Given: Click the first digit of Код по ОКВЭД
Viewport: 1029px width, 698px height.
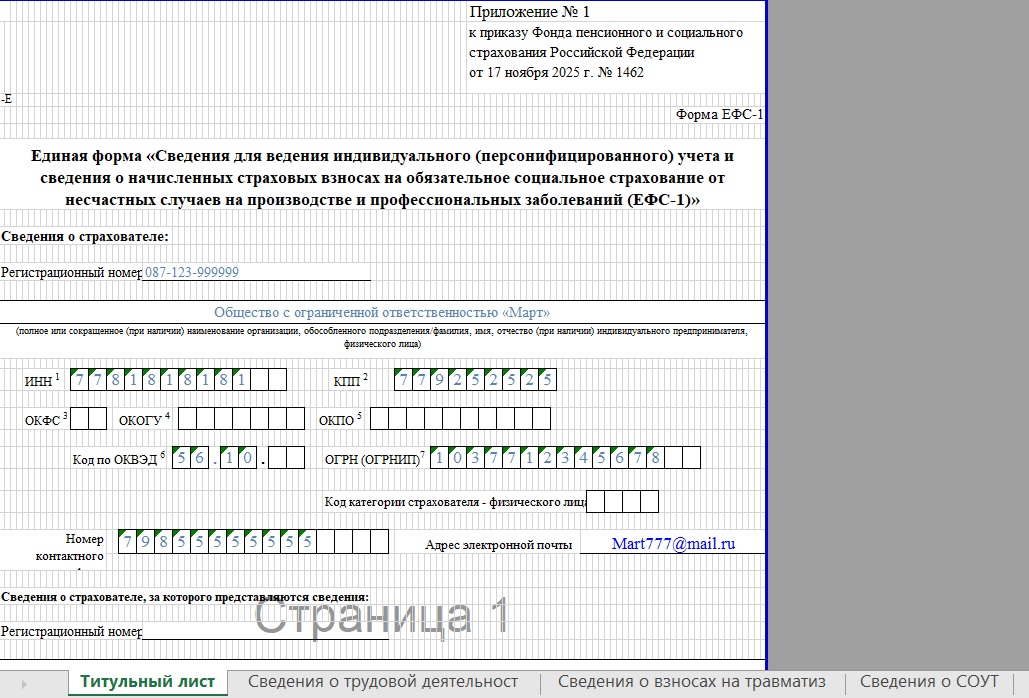Looking at the screenshot, I should (181, 458).
